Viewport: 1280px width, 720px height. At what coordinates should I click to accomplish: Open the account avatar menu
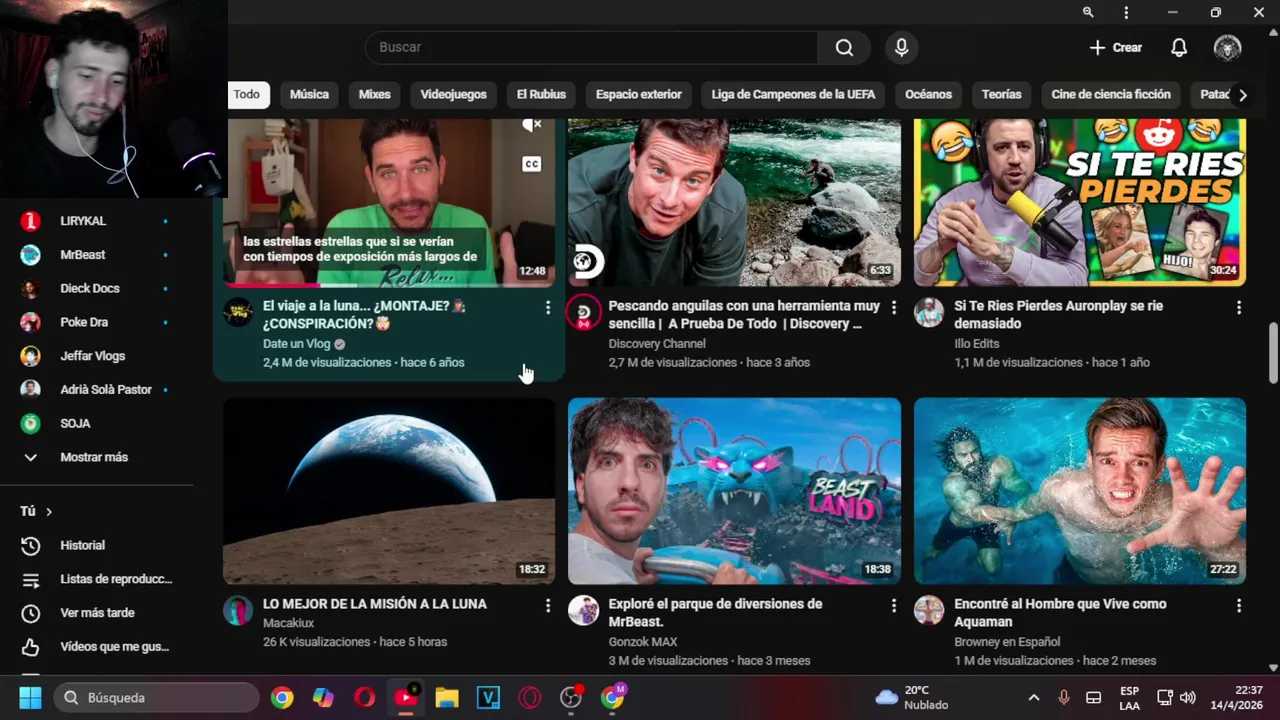1227,47
